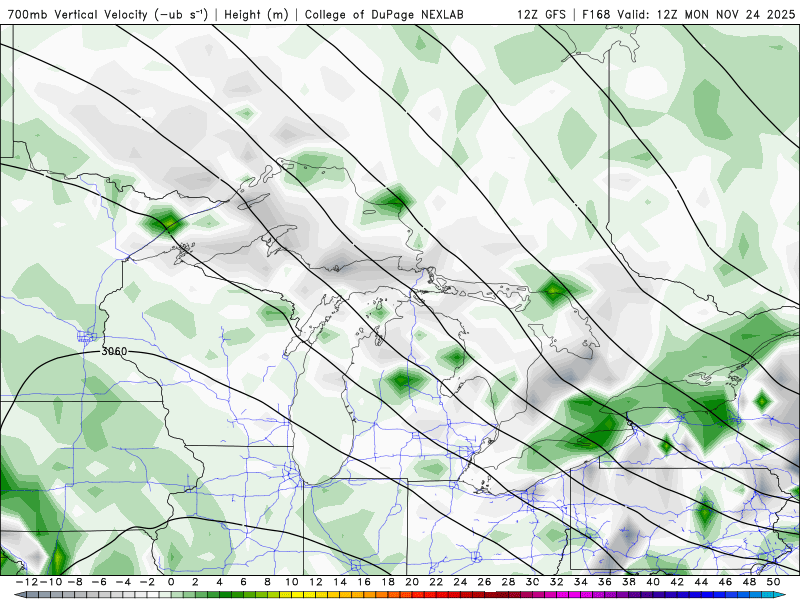The image size is (800, 600).
Task: Click the '34' color scale label
Action: coord(581,582)
